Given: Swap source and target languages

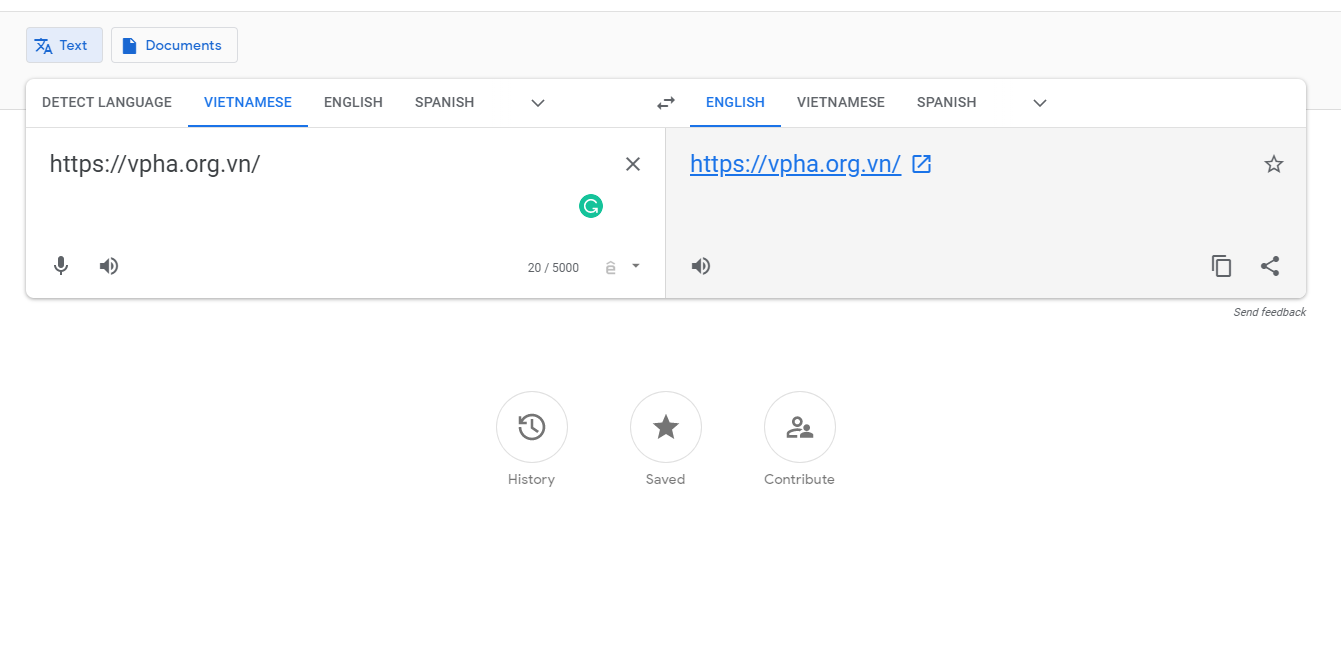Looking at the screenshot, I should (666, 103).
